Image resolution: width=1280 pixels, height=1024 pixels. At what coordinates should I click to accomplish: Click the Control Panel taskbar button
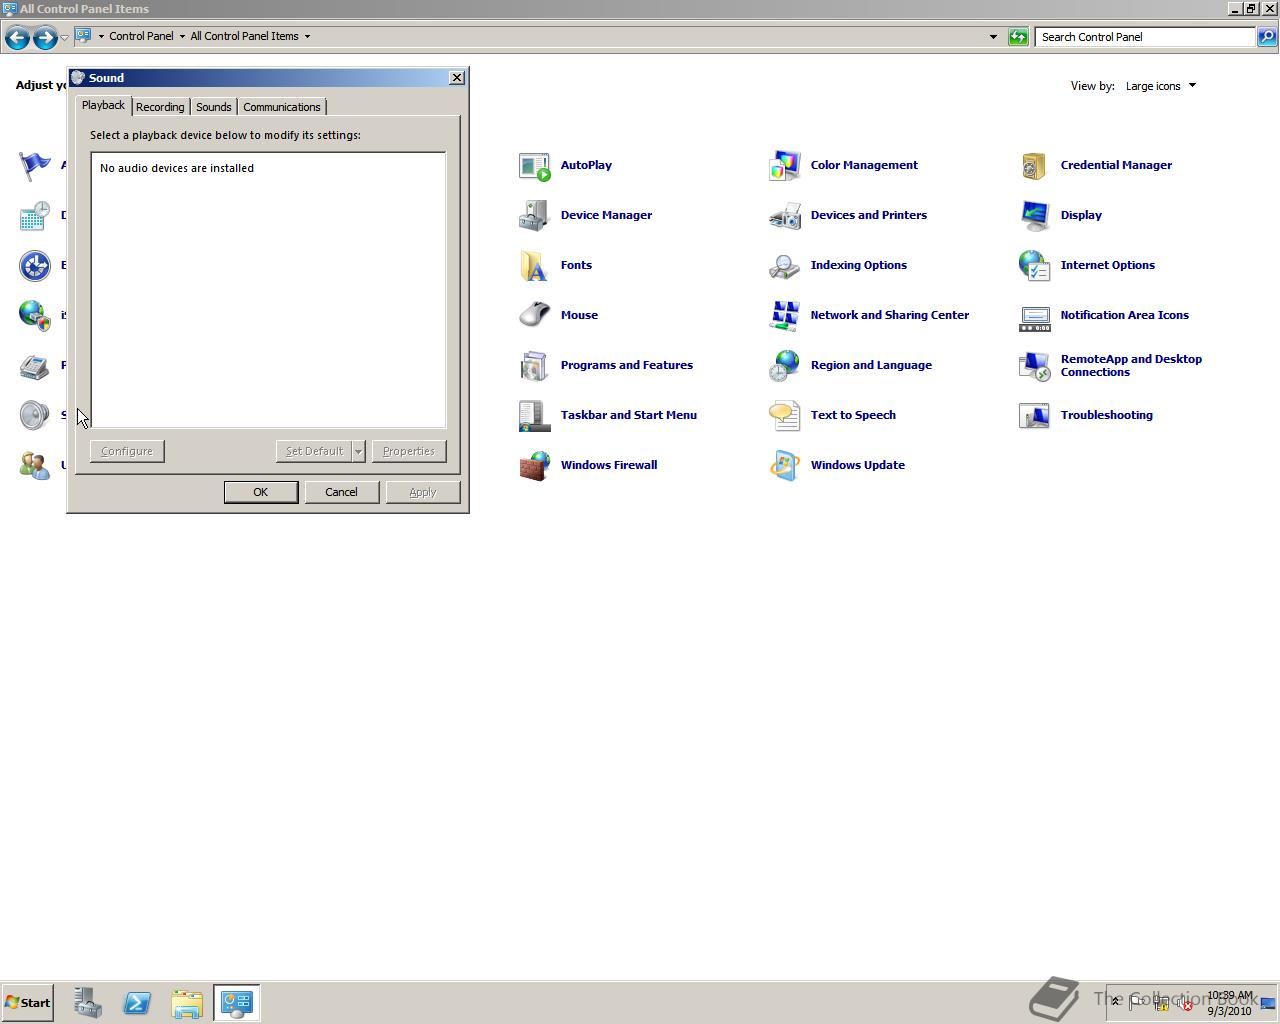pyautogui.click(x=237, y=1003)
